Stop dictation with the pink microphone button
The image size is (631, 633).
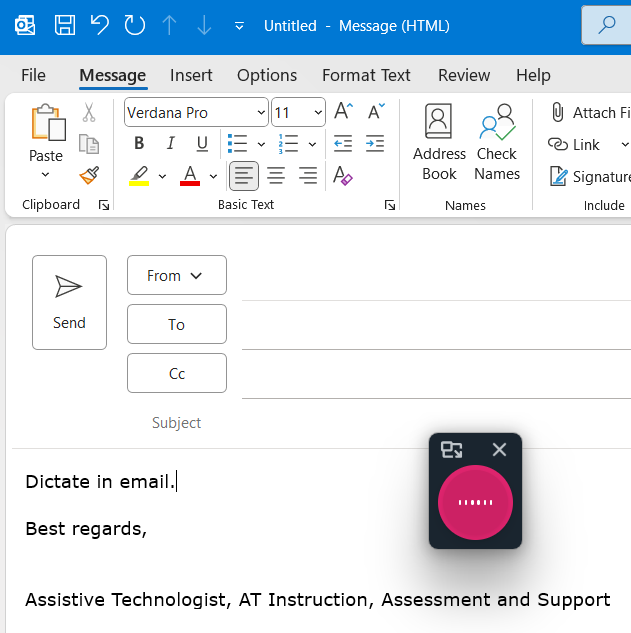point(476,502)
